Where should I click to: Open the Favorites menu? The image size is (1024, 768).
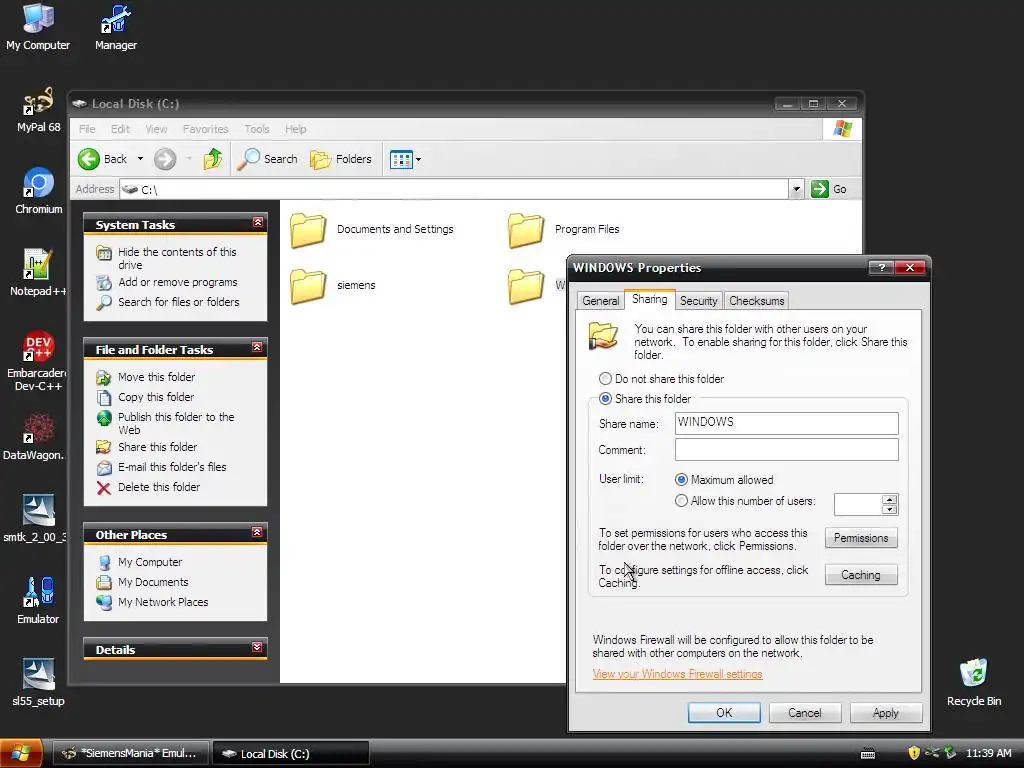(x=206, y=129)
